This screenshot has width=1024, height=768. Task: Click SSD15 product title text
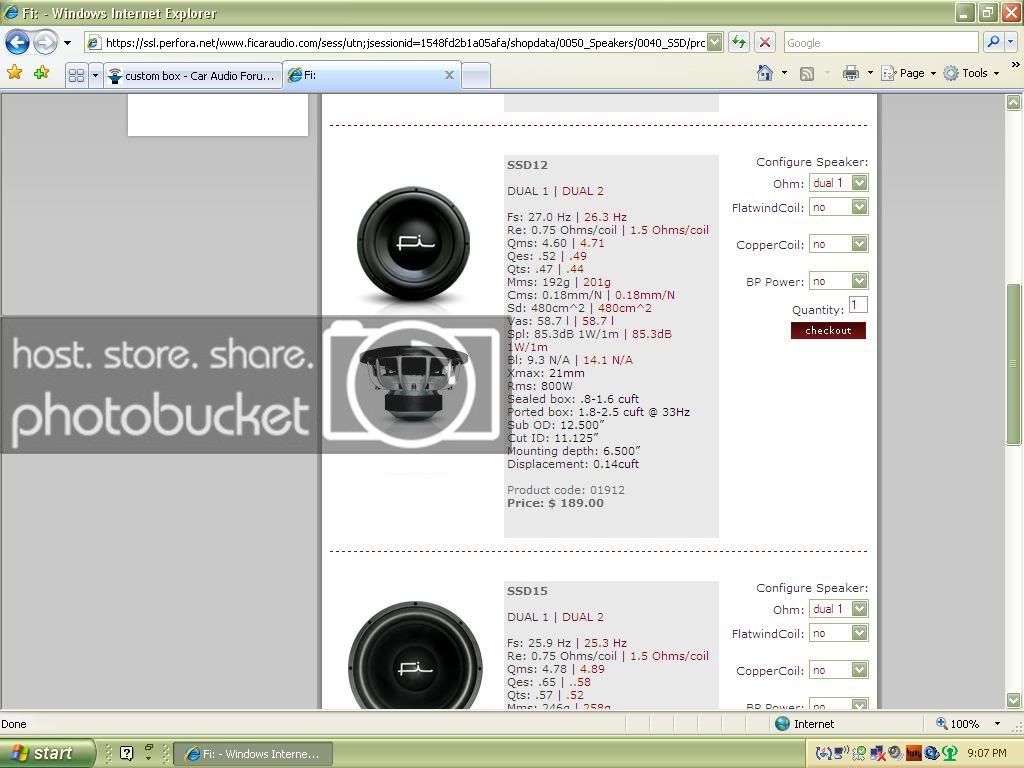pos(527,591)
